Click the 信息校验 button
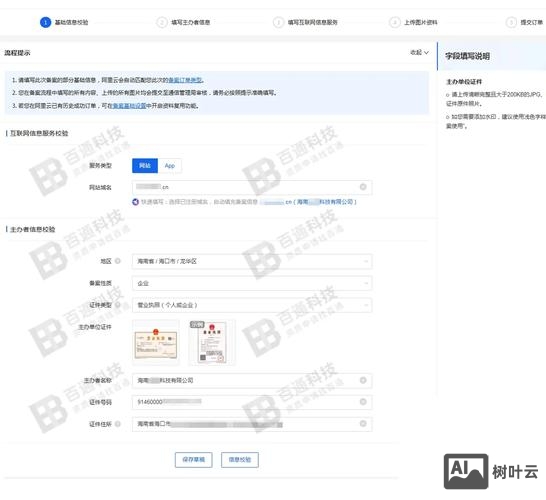Image resolution: width=546 pixels, height=500 pixels. [240, 460]
